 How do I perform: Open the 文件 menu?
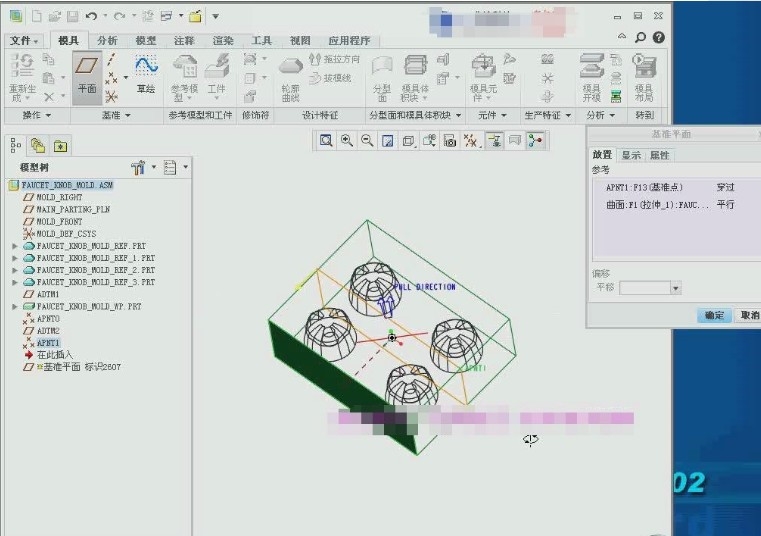coord(23,40)
